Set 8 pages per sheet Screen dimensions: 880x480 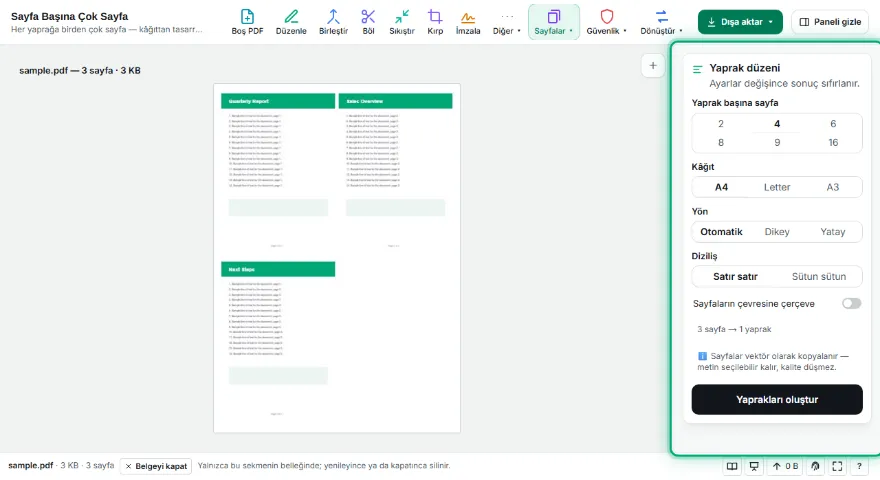click(x=721, y=143)
